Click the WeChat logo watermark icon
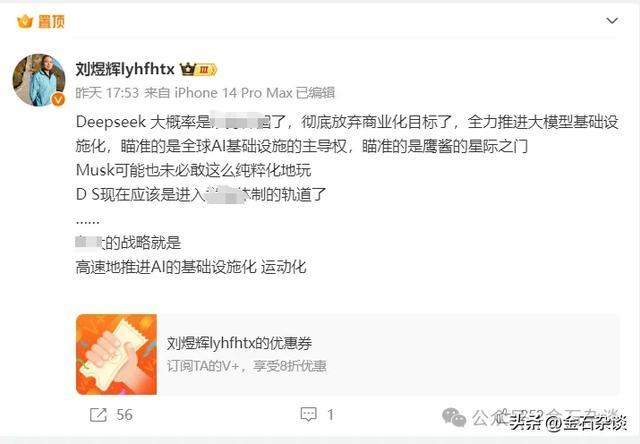The width and height of the screenshot is (640, 444). (454, 417)
